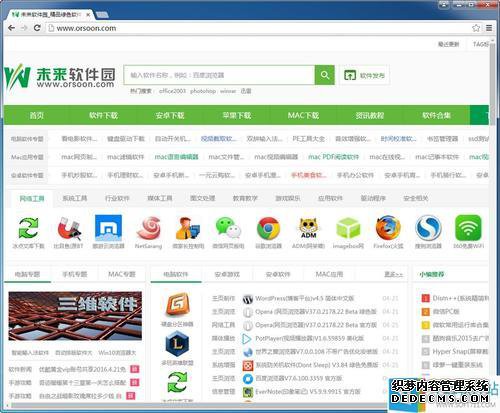Switch to the 系统工具 category tab
The height and width of the screenshot is (413, 500).
75,198
